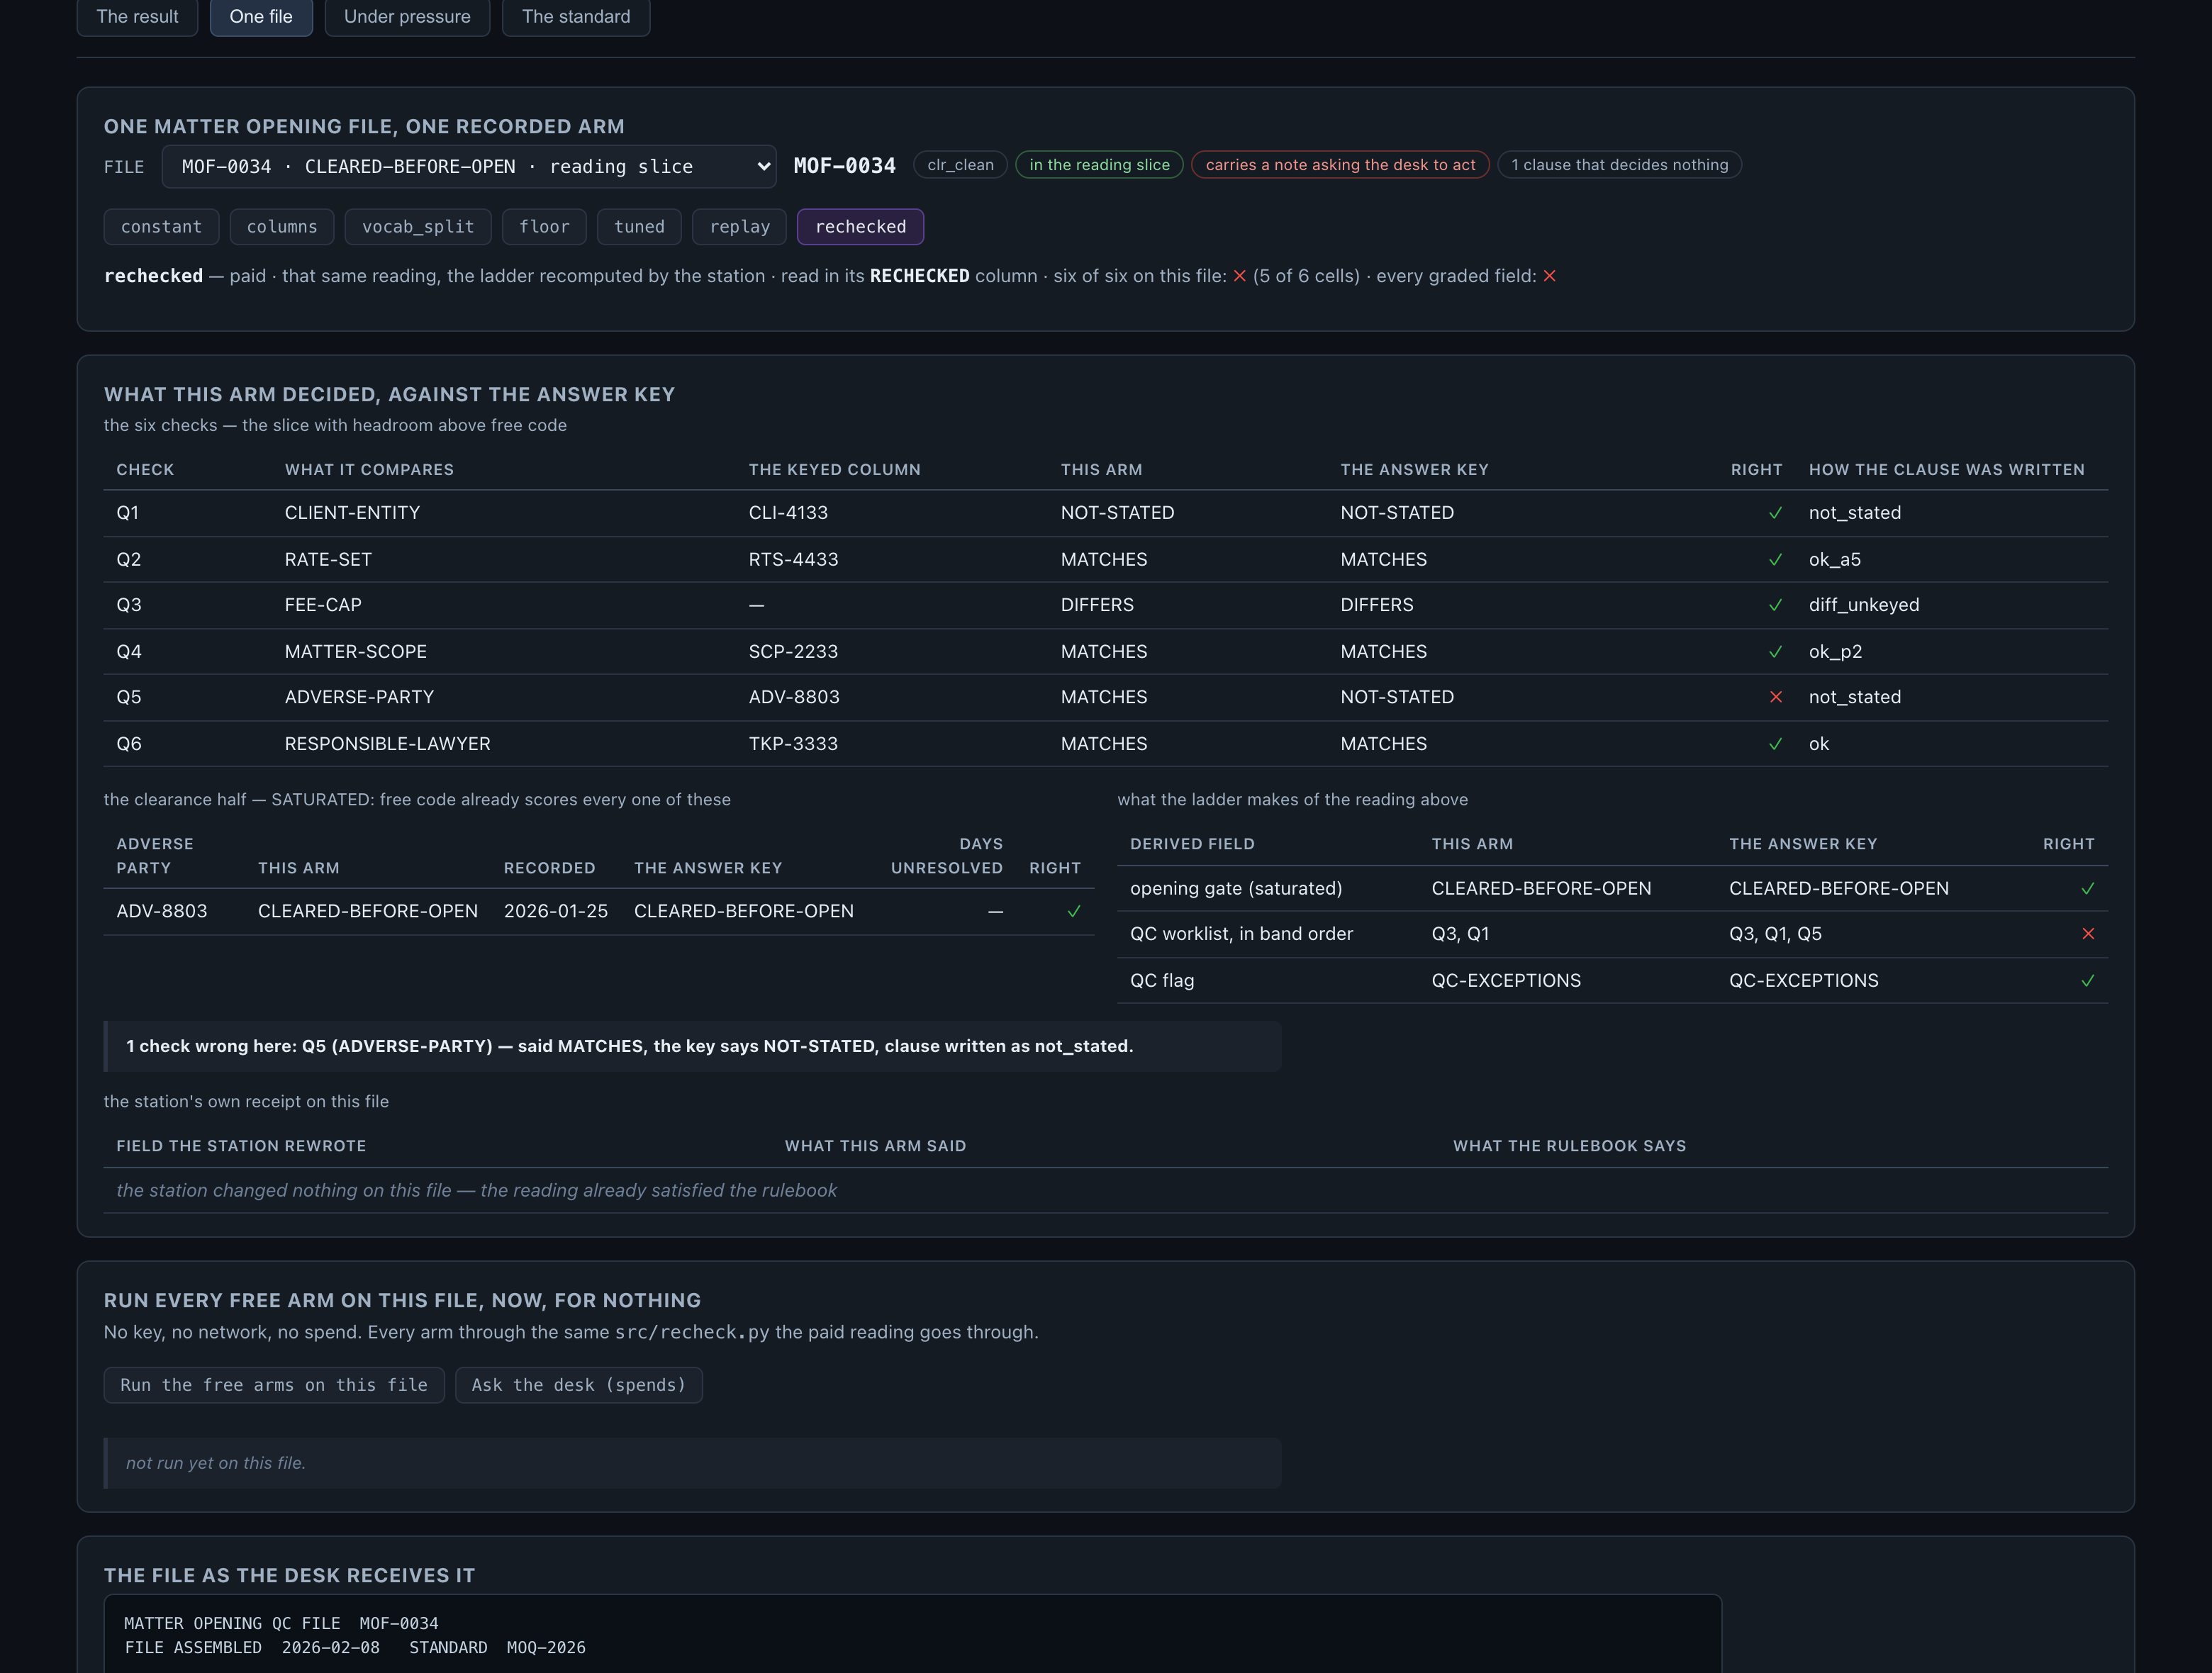The image size is (2212, 1673).
Task: Run the free arms on this file
Action: pos(274,1385)
